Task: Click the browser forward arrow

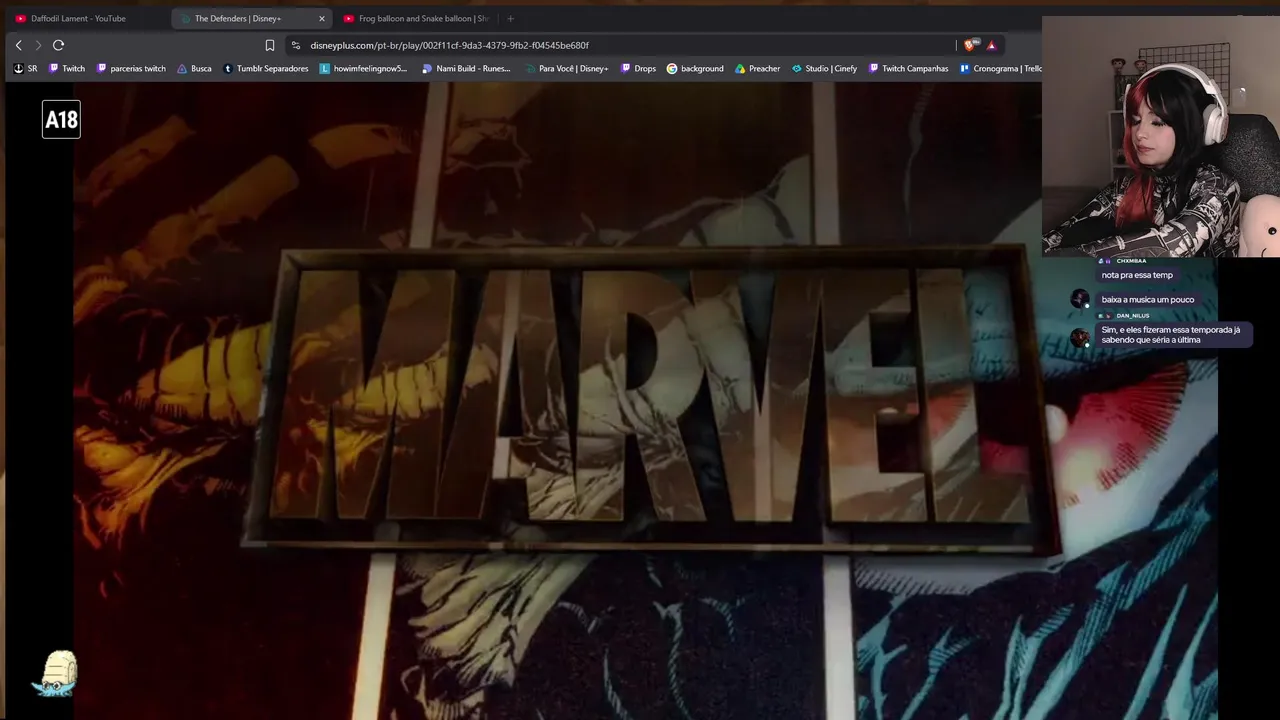Action: tap(38, 45)
